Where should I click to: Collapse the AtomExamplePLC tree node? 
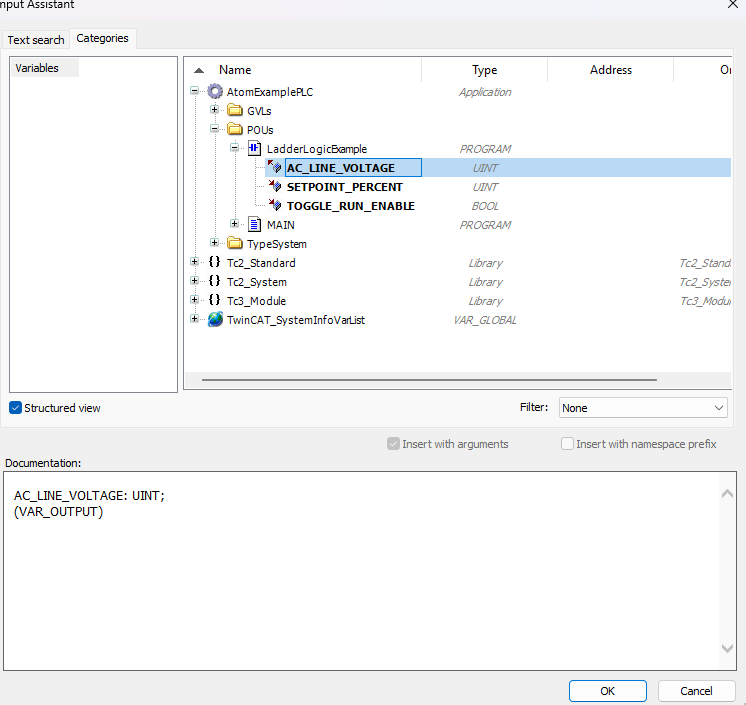coord(194,90)
